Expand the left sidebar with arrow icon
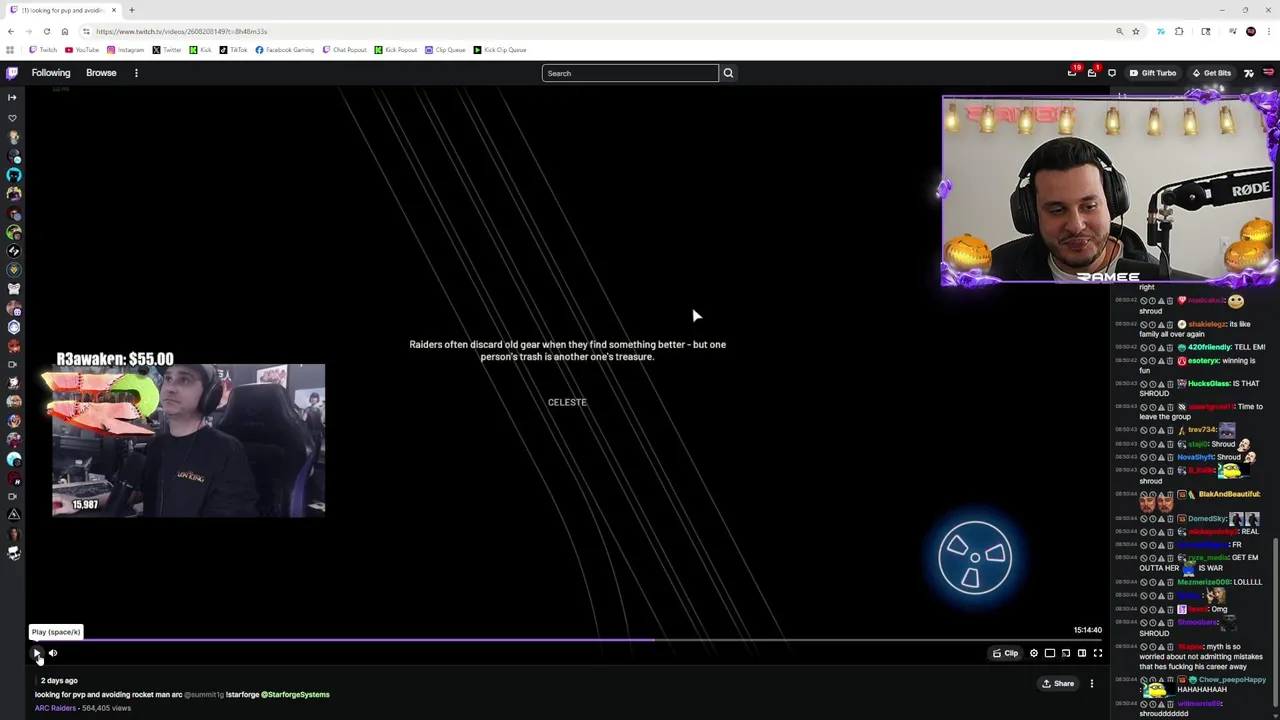Screen dimensions: 1280x720 (12, 97)
